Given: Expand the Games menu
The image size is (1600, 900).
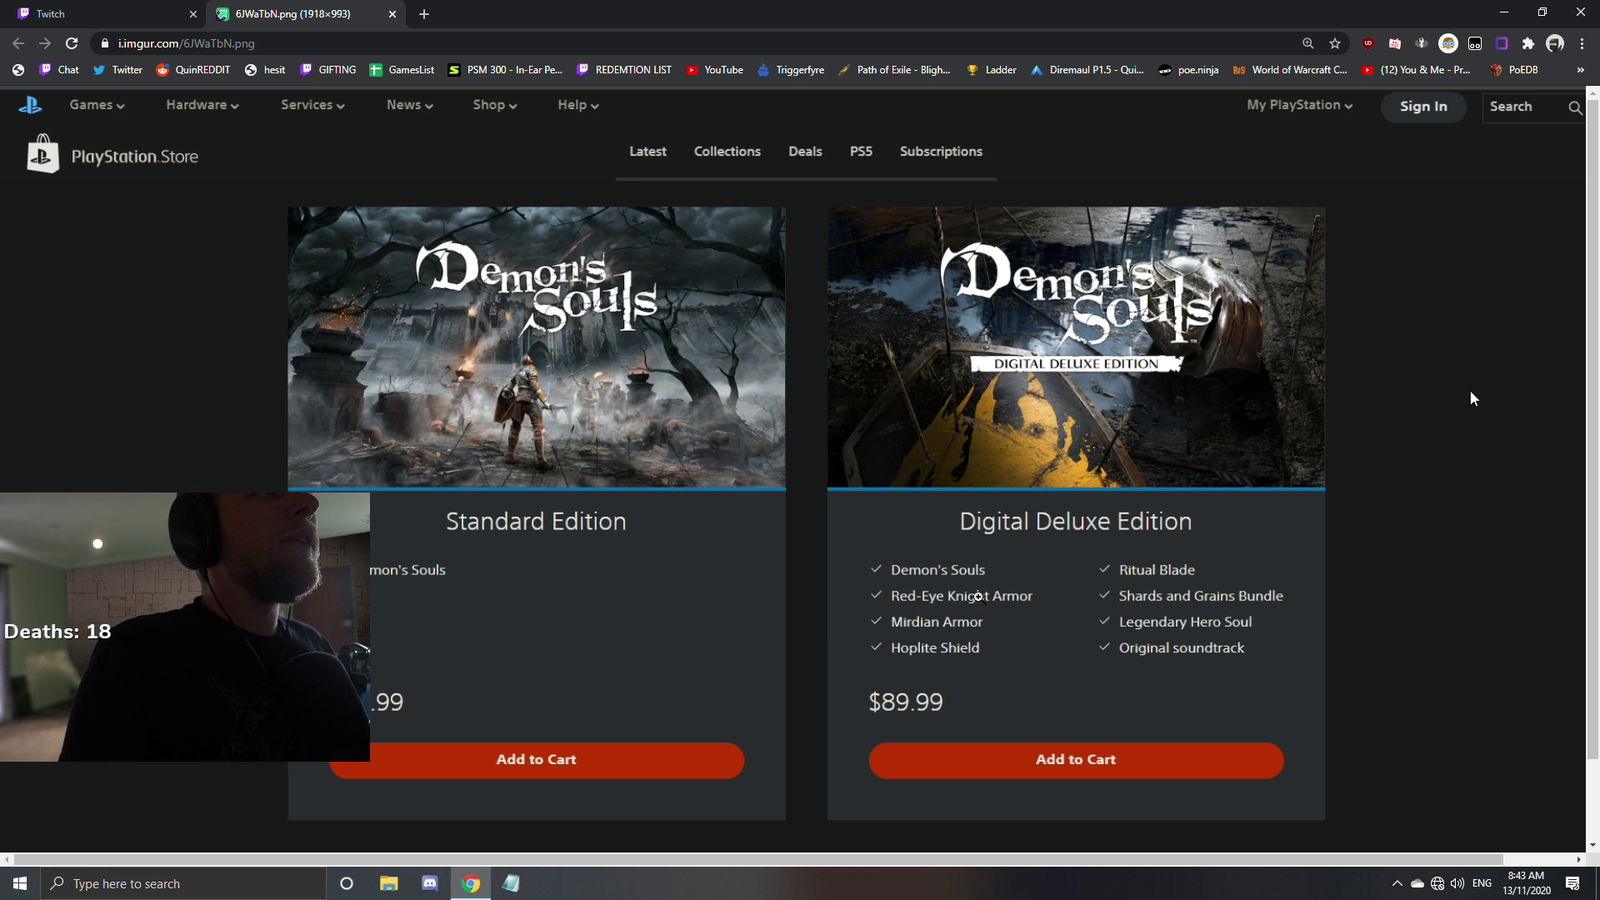Looking at the screenshot, I should [97, 105].
